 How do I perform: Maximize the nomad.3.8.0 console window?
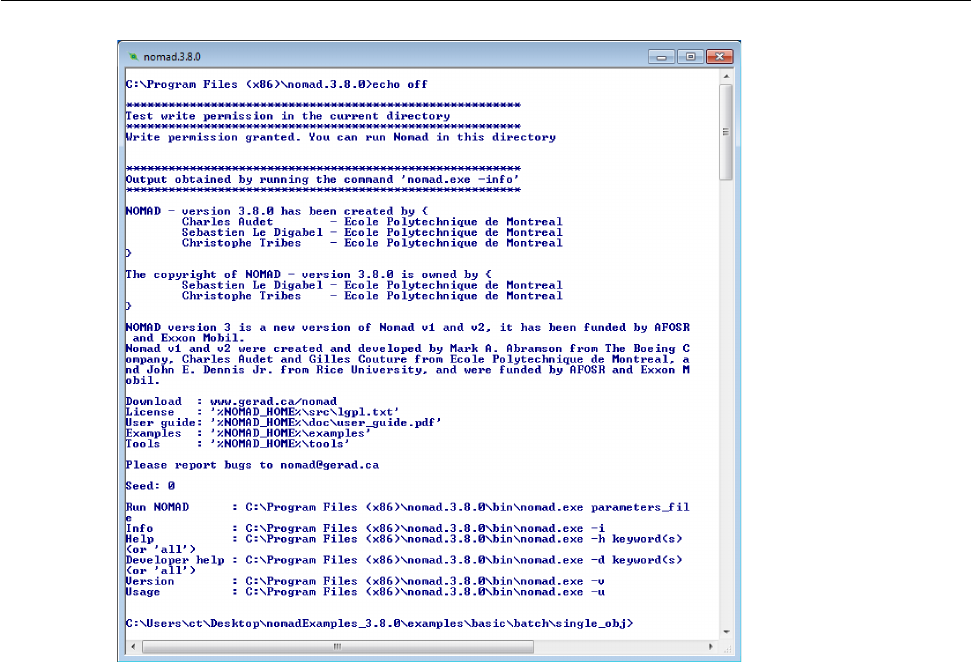(x=690, y=57)
